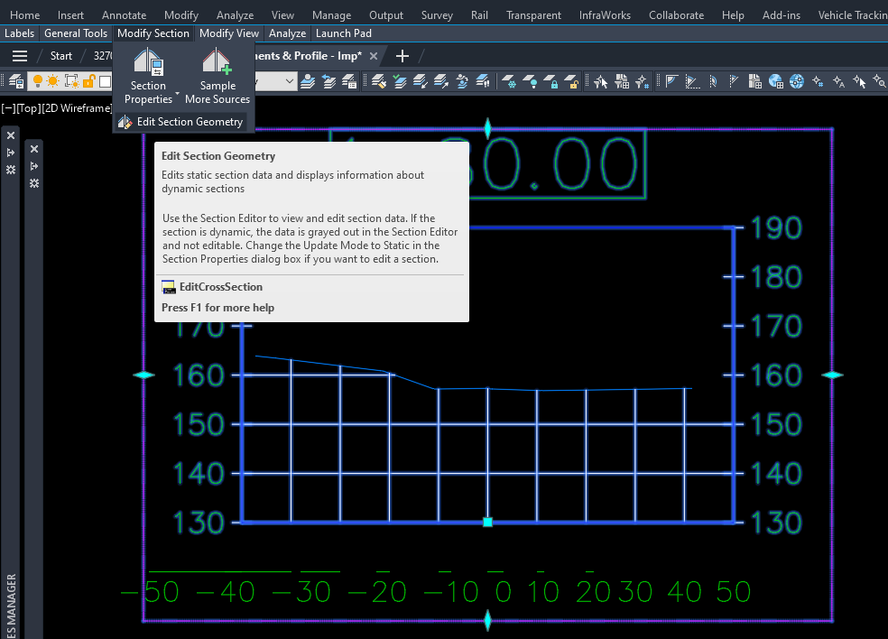
Task: Select the General Tools panel tab
Action: [x=76, y=33]
